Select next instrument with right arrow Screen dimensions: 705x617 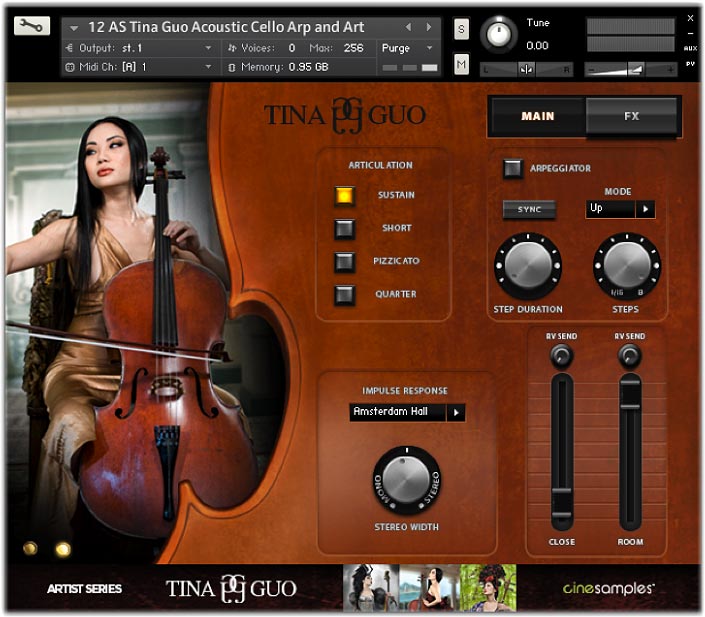429,27
